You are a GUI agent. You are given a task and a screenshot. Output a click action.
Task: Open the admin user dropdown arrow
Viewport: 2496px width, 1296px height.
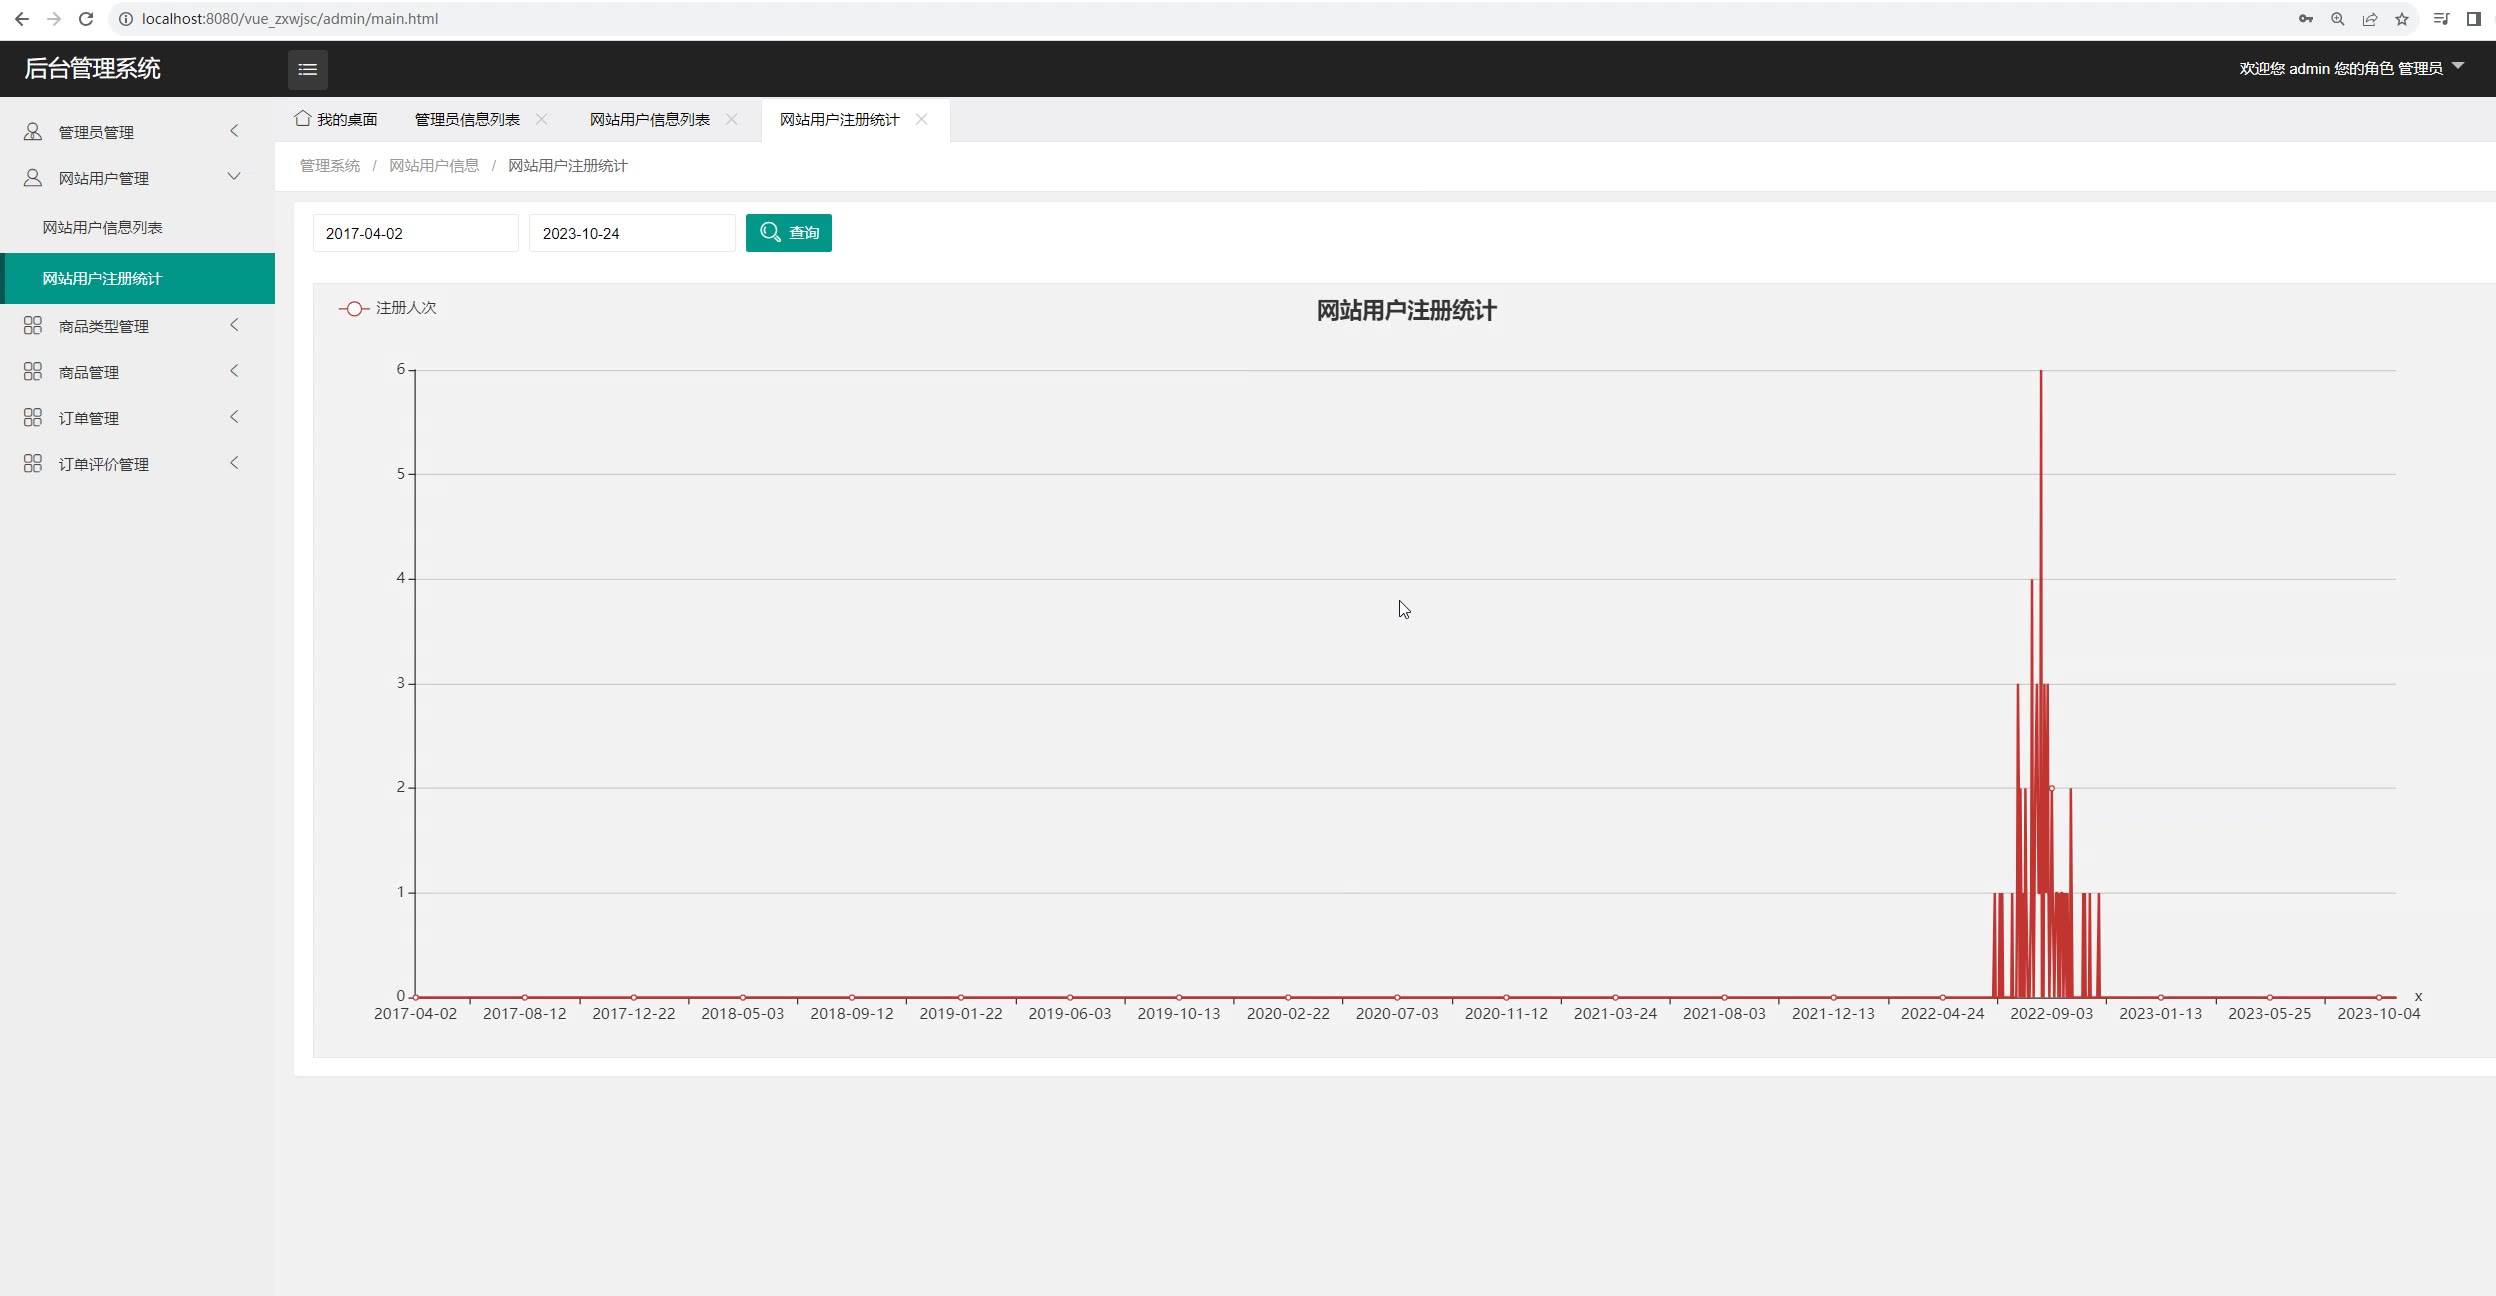pos(2457,66)
